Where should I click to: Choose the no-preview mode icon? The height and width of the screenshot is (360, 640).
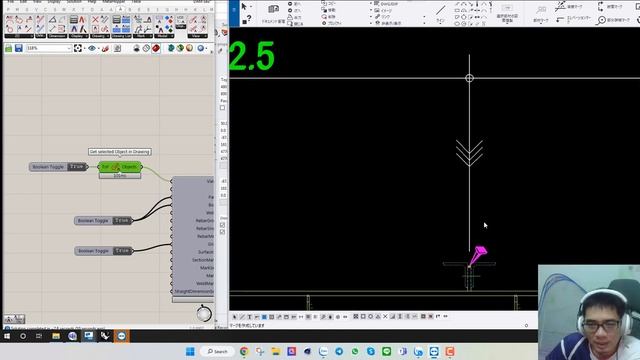point(136,48)
